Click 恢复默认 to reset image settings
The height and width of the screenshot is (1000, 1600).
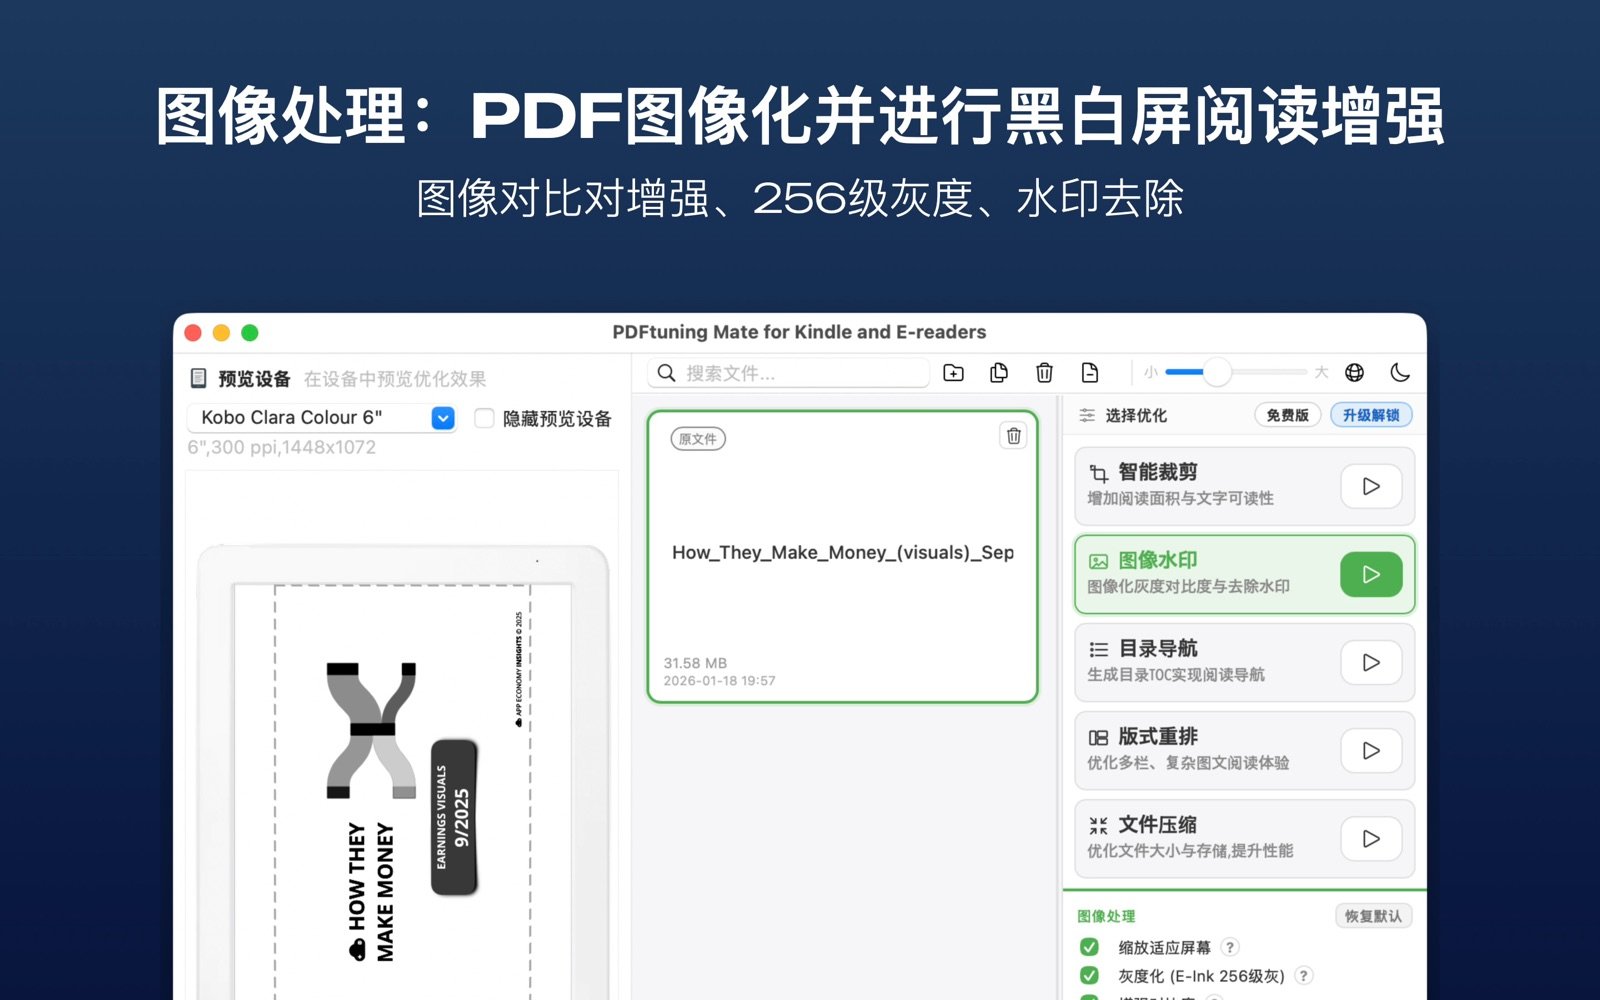1373,916
